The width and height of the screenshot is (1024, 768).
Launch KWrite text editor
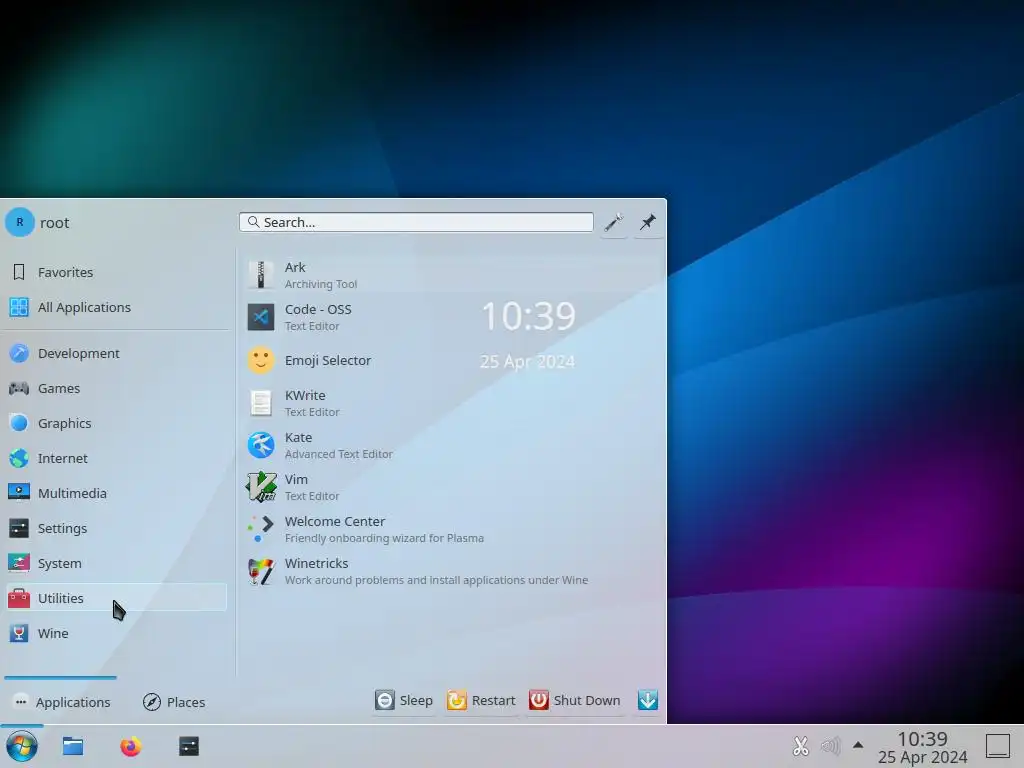pyautogui.click(x=451, y=403)
